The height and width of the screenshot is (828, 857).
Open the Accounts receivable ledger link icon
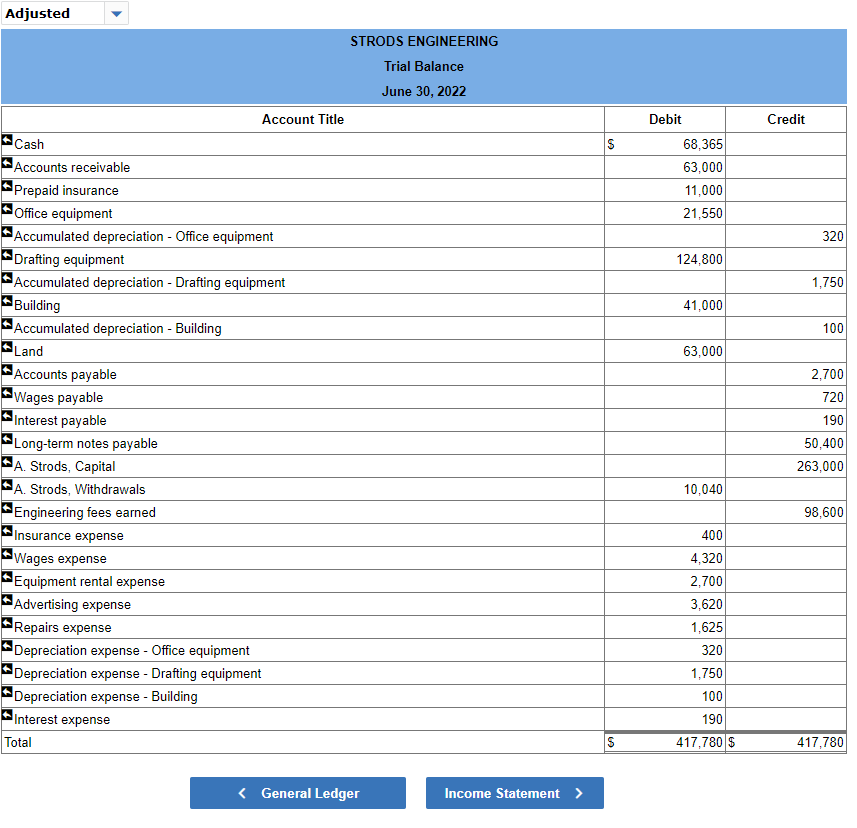pos(6,164)
